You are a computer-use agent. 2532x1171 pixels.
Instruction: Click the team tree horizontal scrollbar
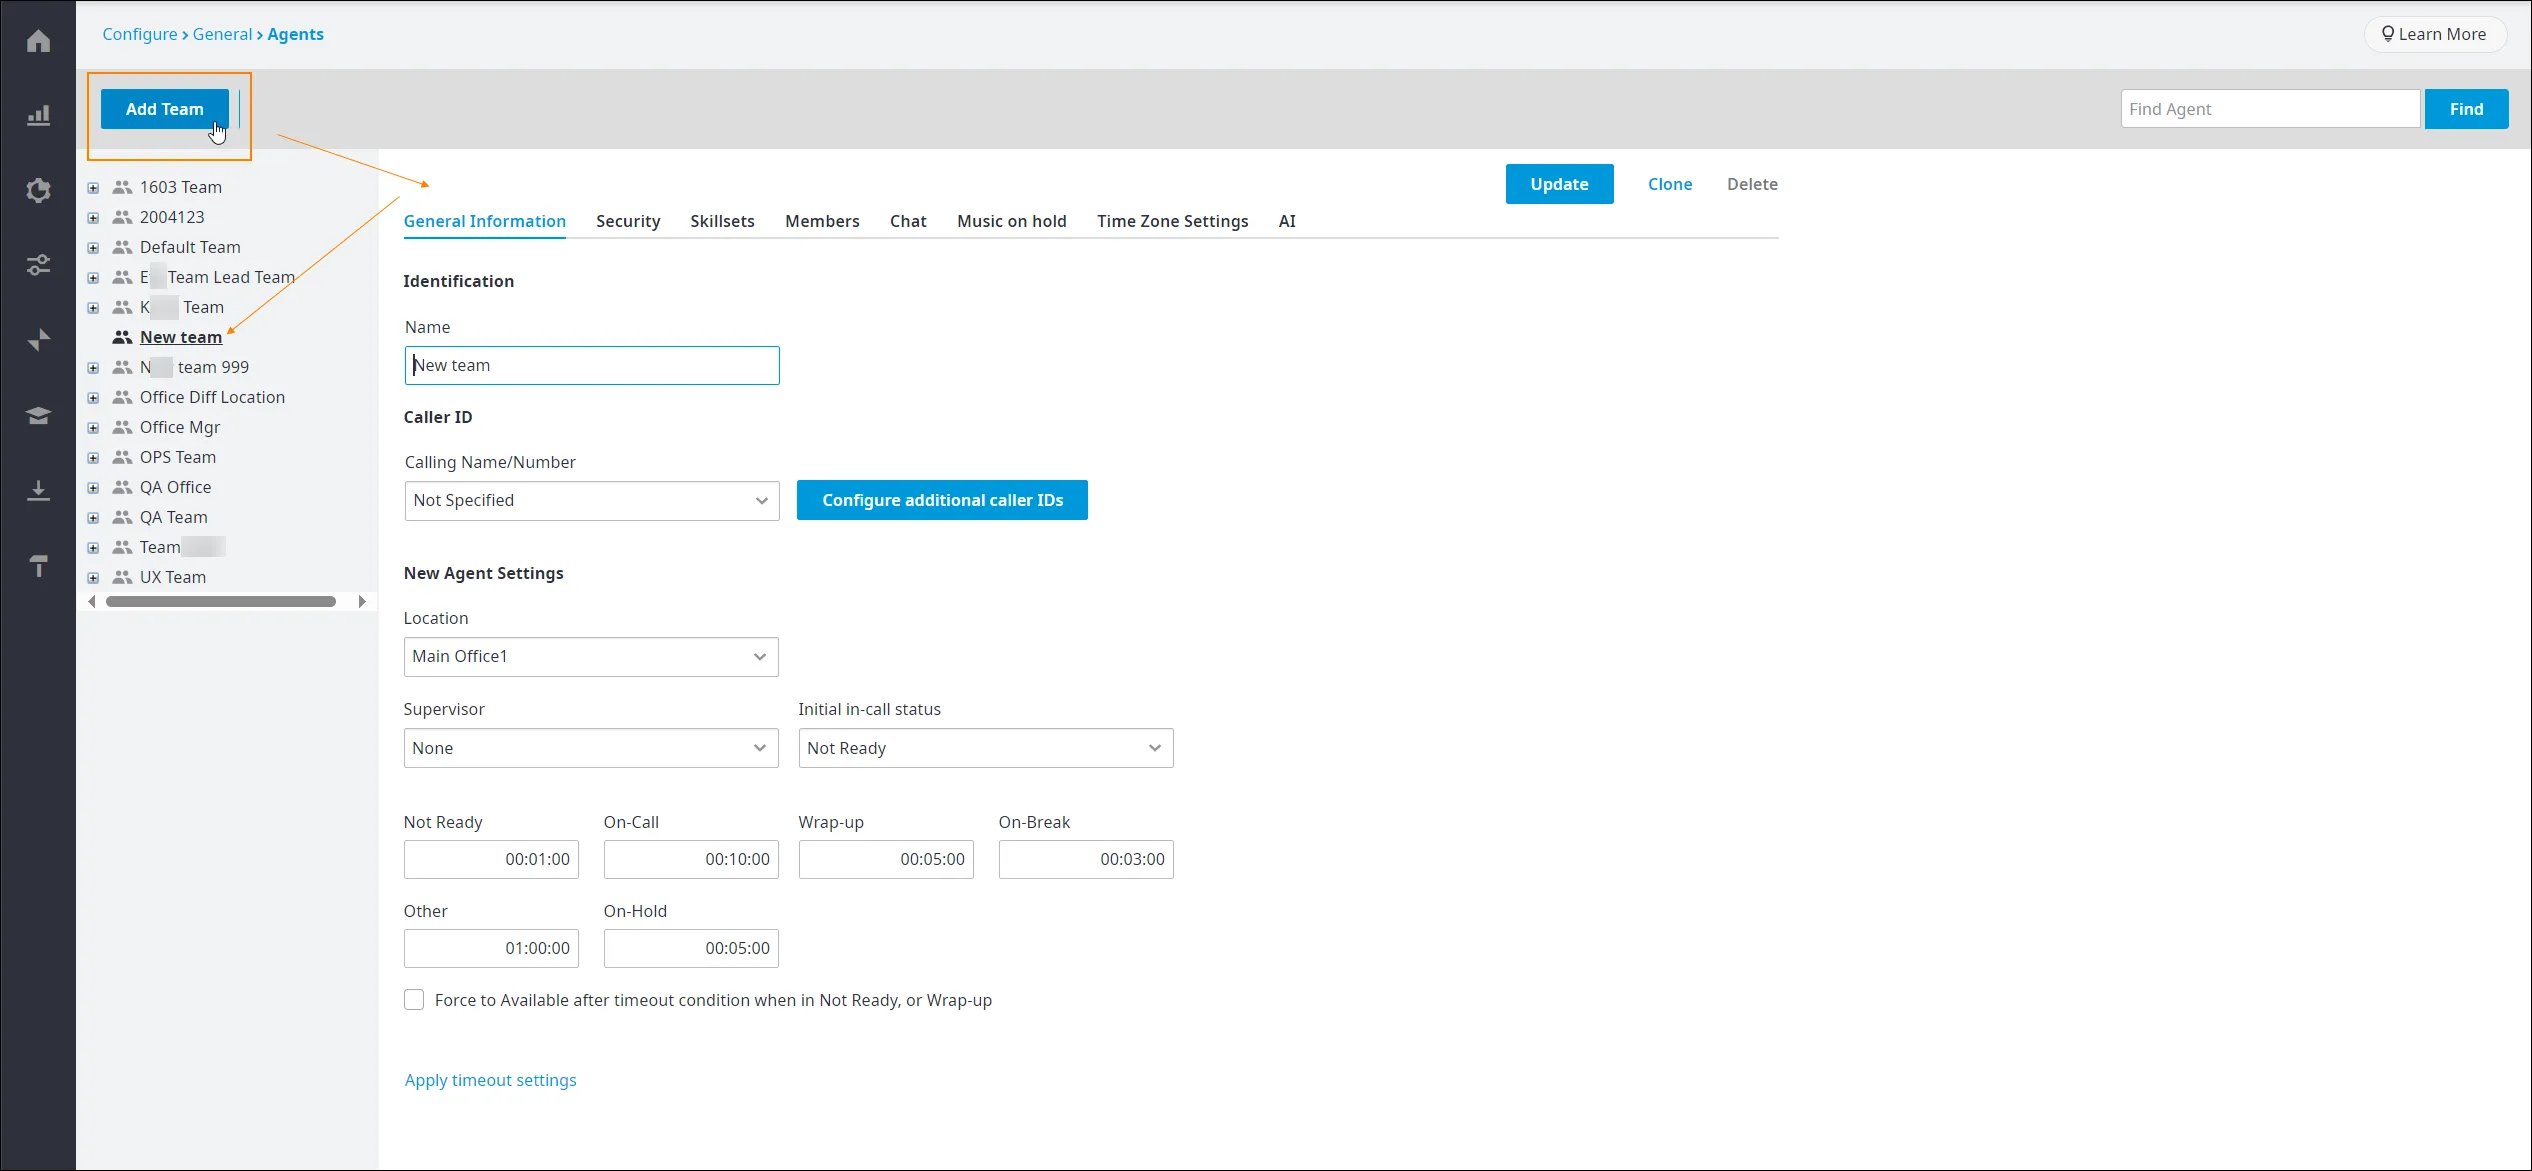pyautogui.click(x=221, y=602)
